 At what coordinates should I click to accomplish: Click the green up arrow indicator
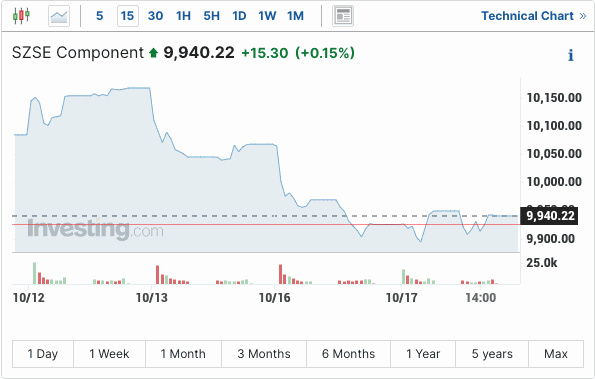153,53
